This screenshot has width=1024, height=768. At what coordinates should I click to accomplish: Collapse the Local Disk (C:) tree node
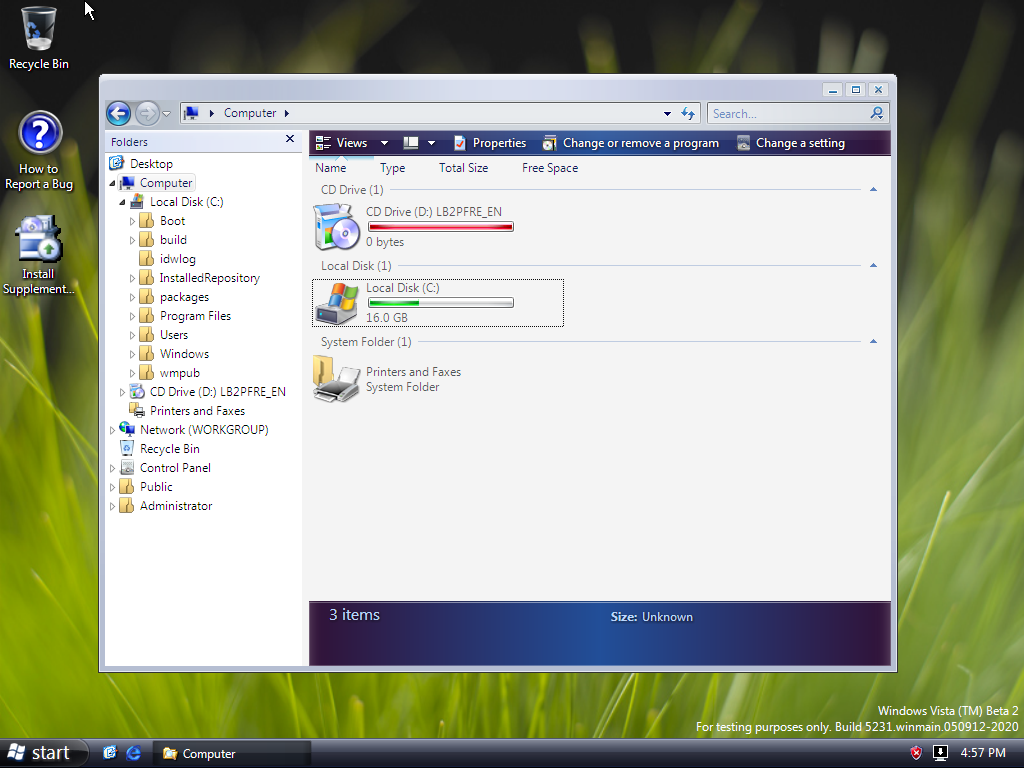[x=122, y=202]
